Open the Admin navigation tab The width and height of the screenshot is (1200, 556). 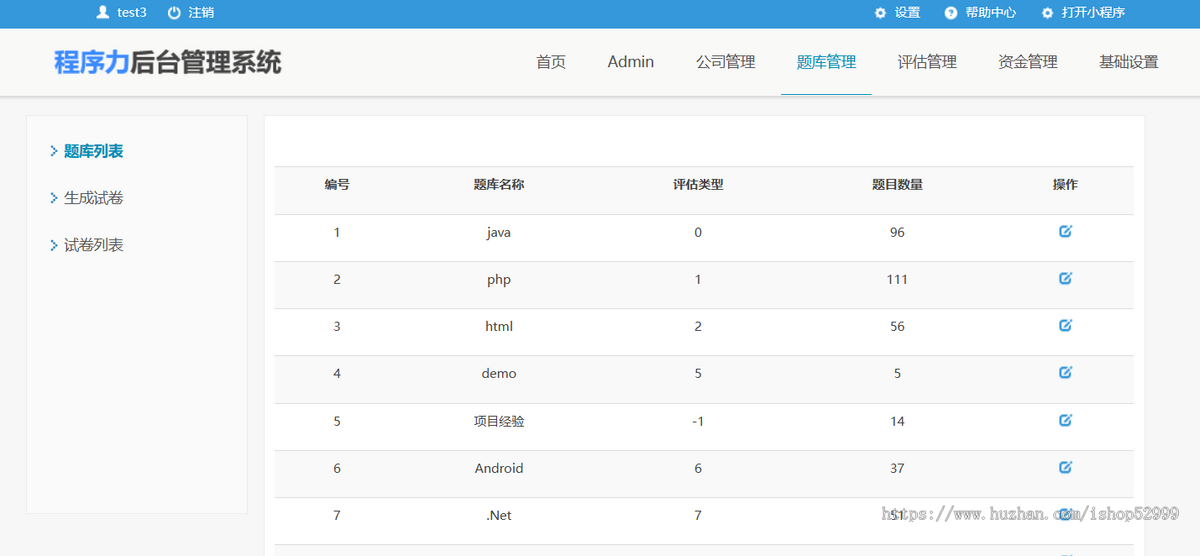[631, 62]
